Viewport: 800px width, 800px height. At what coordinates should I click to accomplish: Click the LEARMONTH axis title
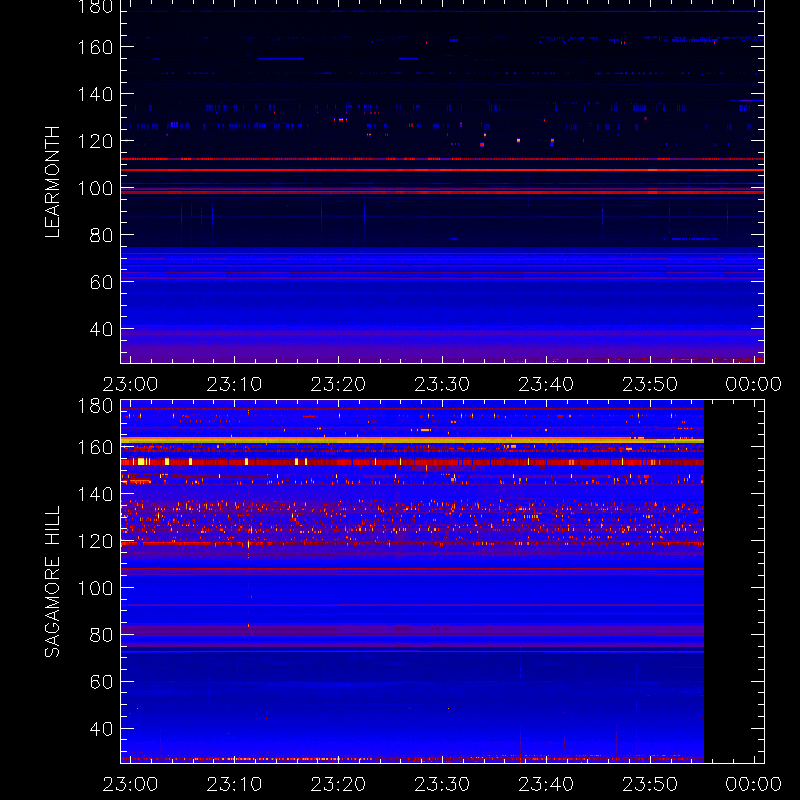[52, 182]
